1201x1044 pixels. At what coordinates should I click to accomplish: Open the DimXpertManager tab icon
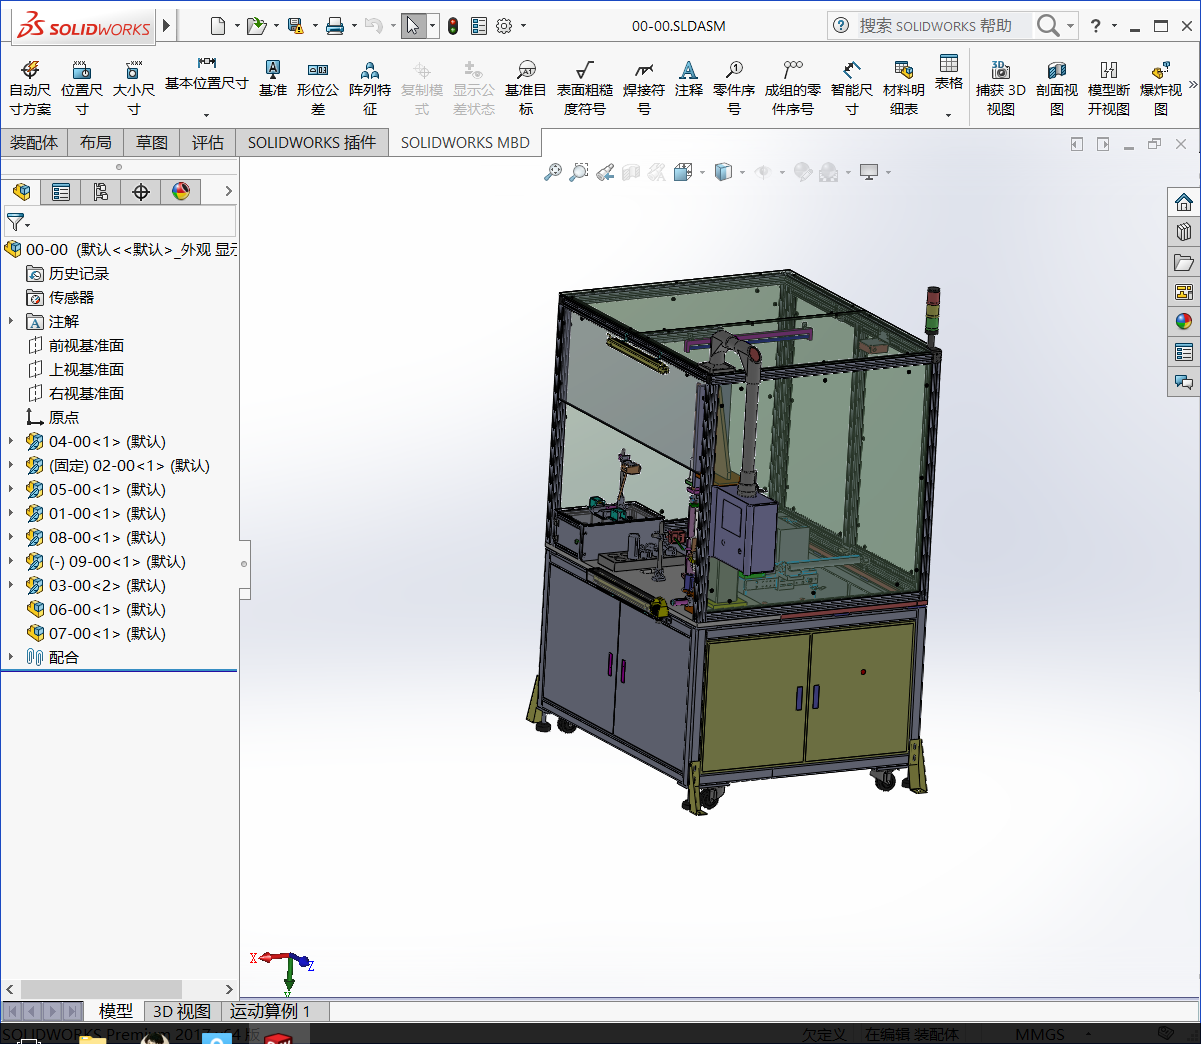(141, 191)
